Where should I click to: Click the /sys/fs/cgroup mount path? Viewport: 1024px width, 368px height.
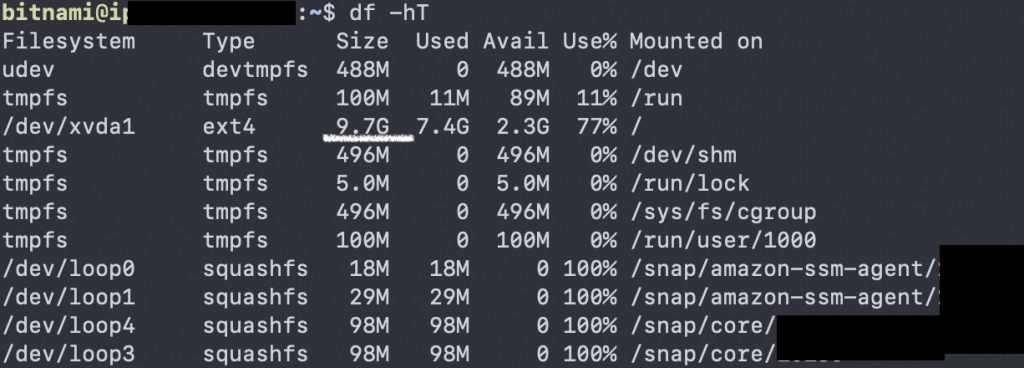point(723,212)
